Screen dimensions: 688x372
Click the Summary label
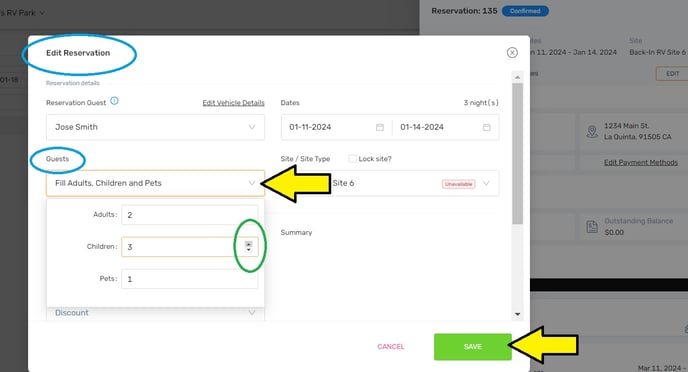(x=296, y=232)
